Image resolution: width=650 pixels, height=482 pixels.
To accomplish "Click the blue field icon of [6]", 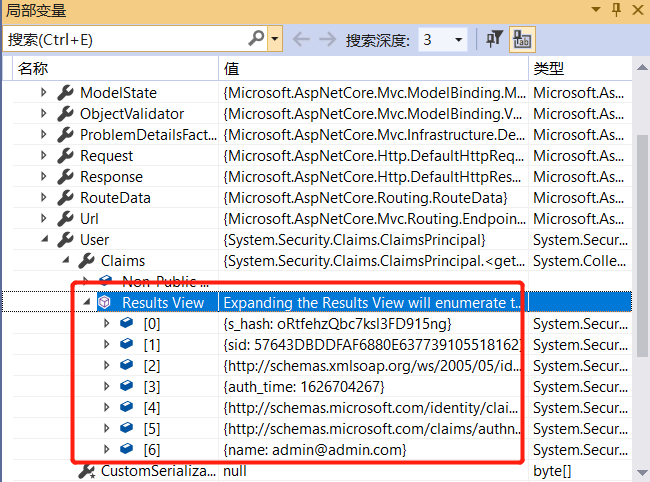I will (x=126, y=448).
